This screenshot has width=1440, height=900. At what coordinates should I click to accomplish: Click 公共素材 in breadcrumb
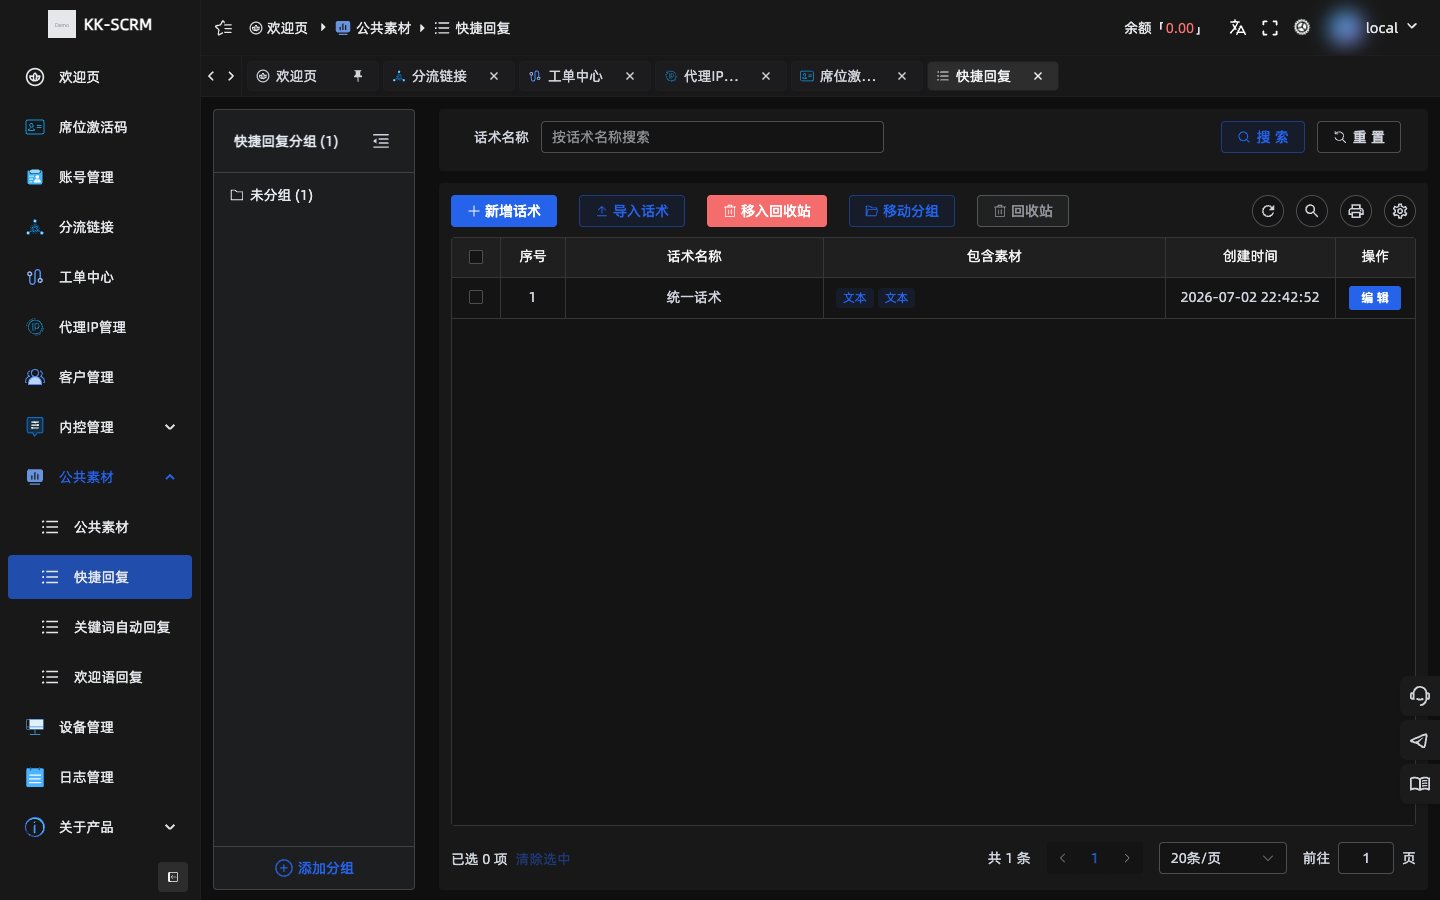pyautogui.click(x=374, y=28)
